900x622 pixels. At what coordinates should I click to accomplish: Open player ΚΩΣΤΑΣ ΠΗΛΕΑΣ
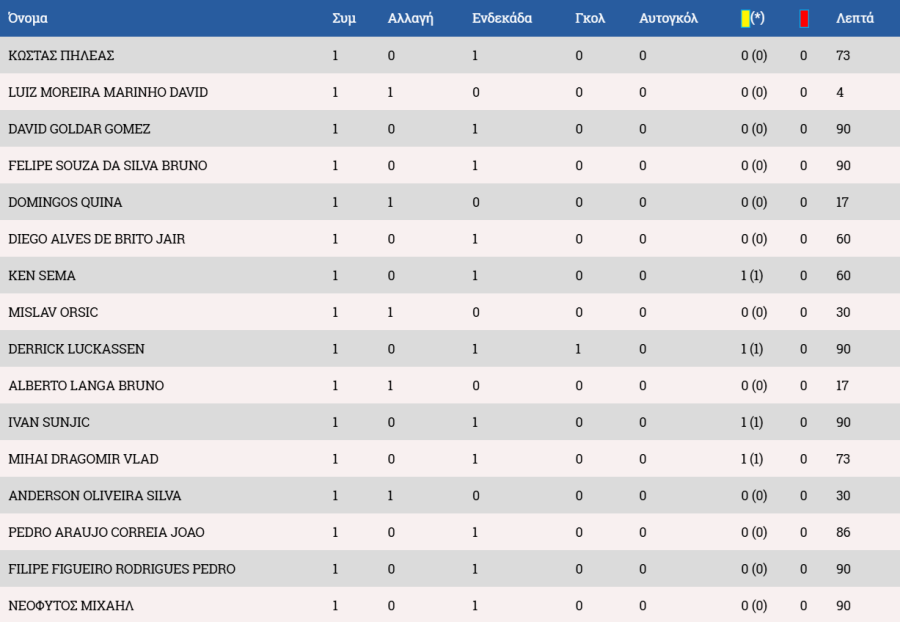pyautogui.click(x=61, y=56)
